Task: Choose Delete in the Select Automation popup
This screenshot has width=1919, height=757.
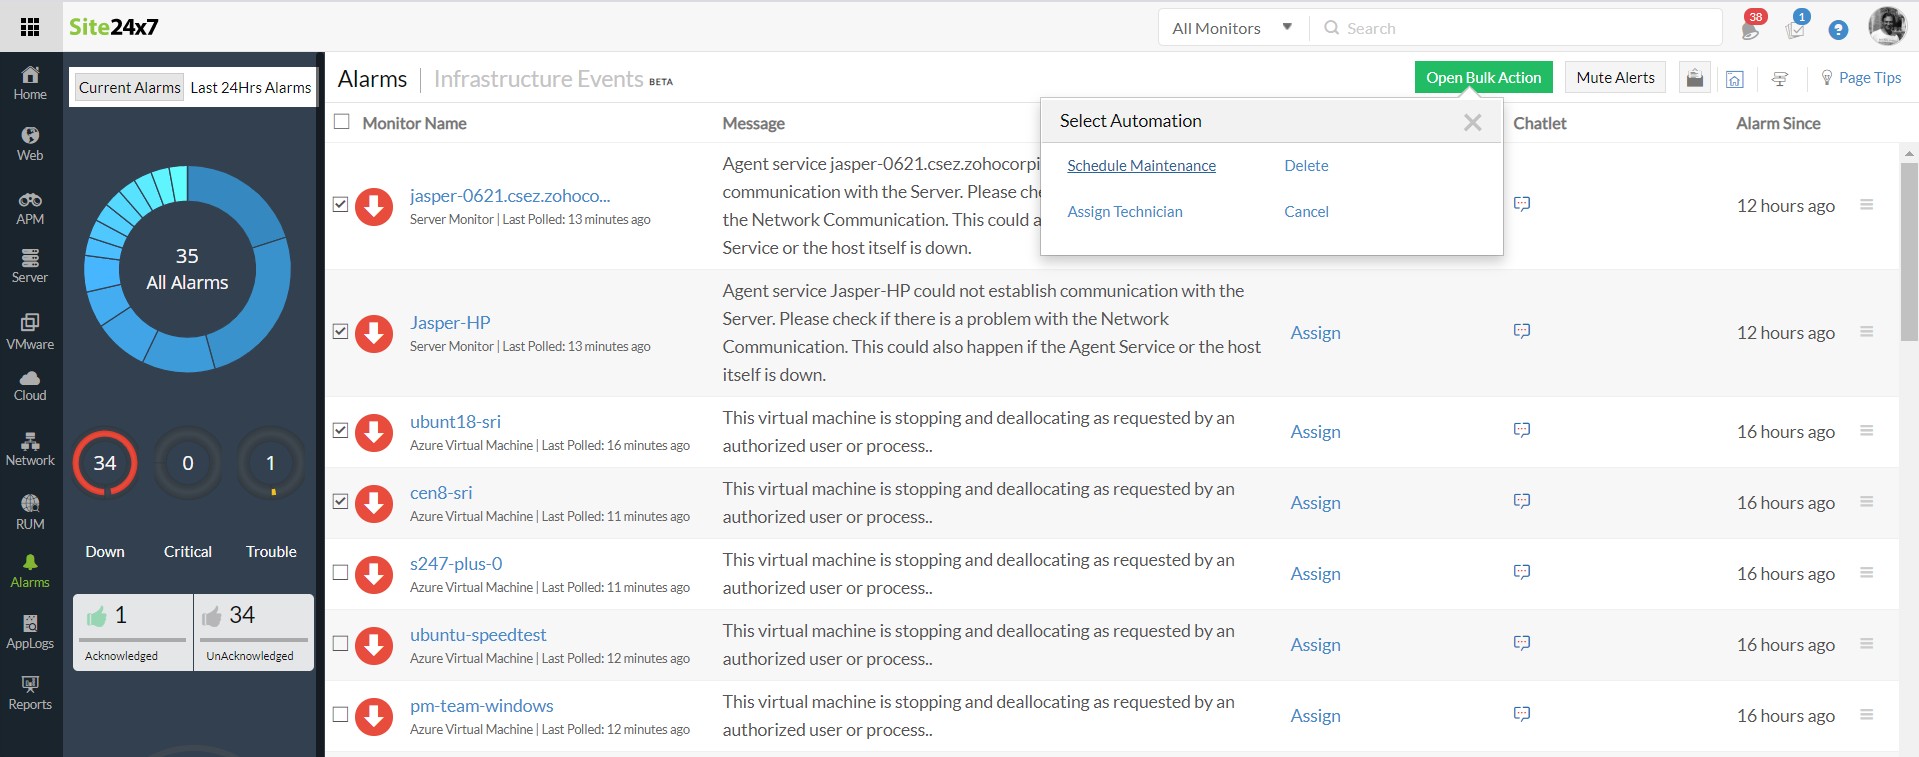Action: coord(1306,166)
